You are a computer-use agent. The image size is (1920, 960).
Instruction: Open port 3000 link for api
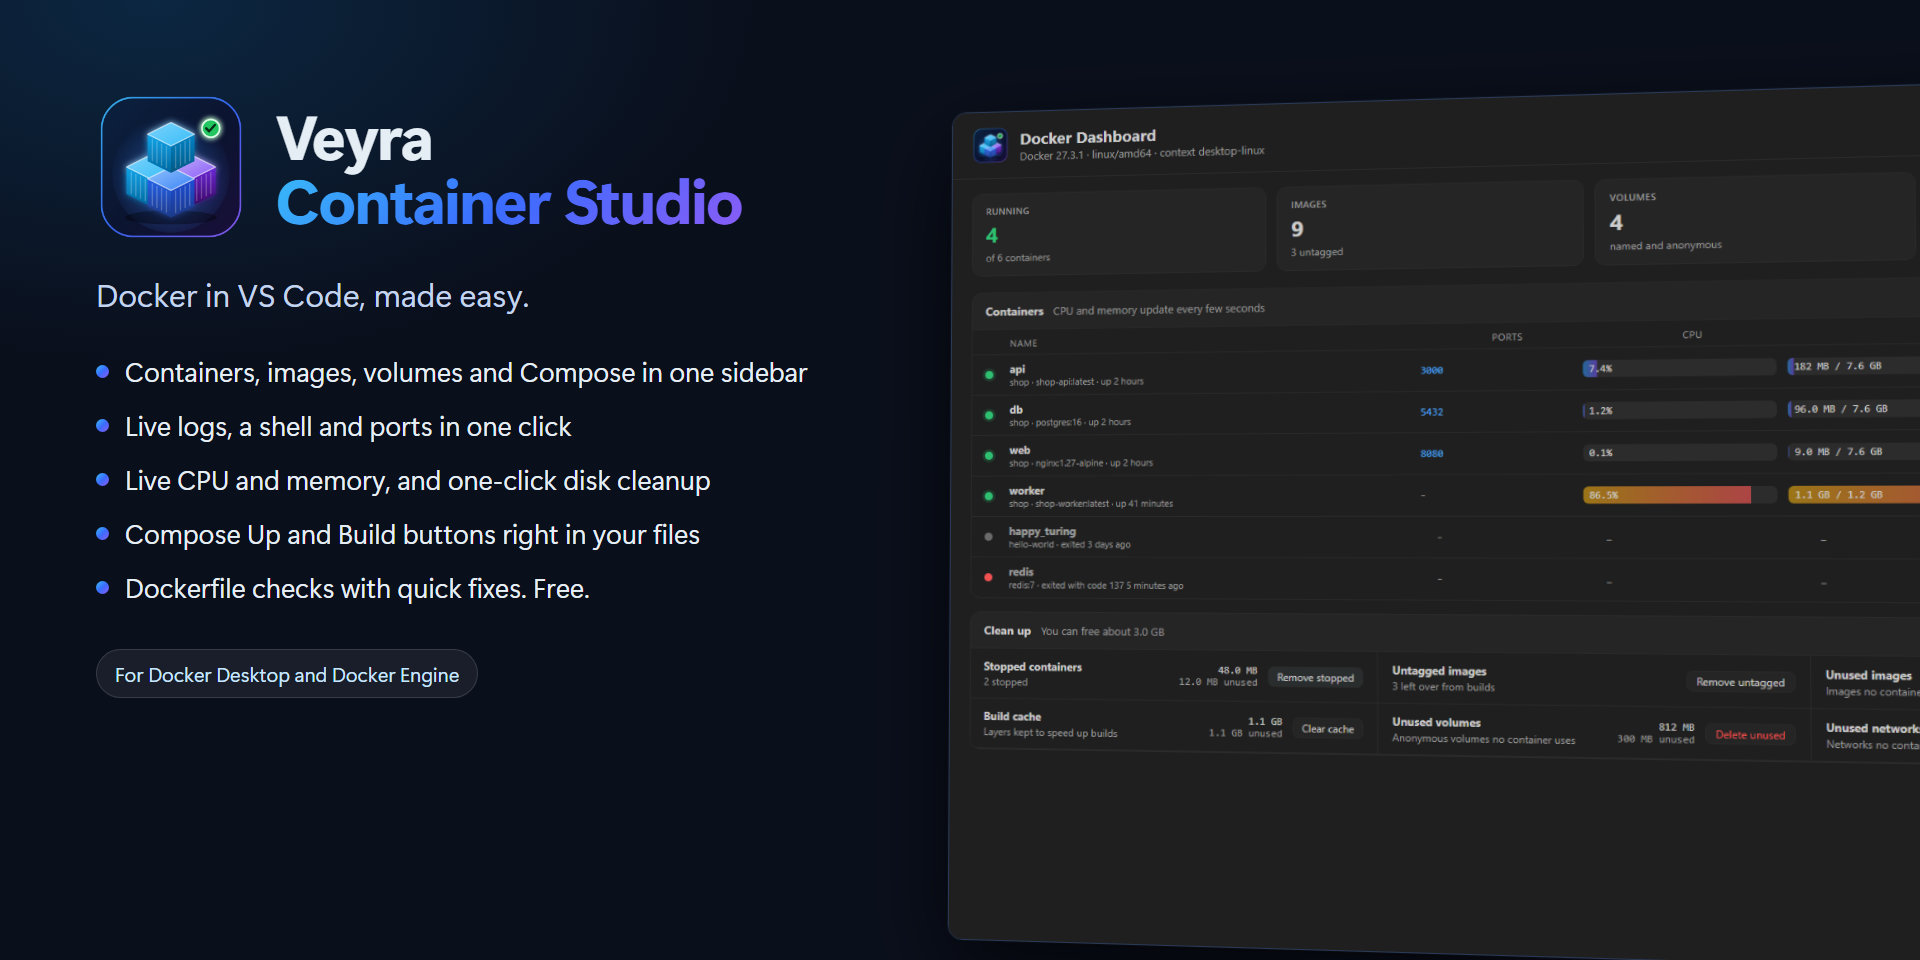point(1432,370)
